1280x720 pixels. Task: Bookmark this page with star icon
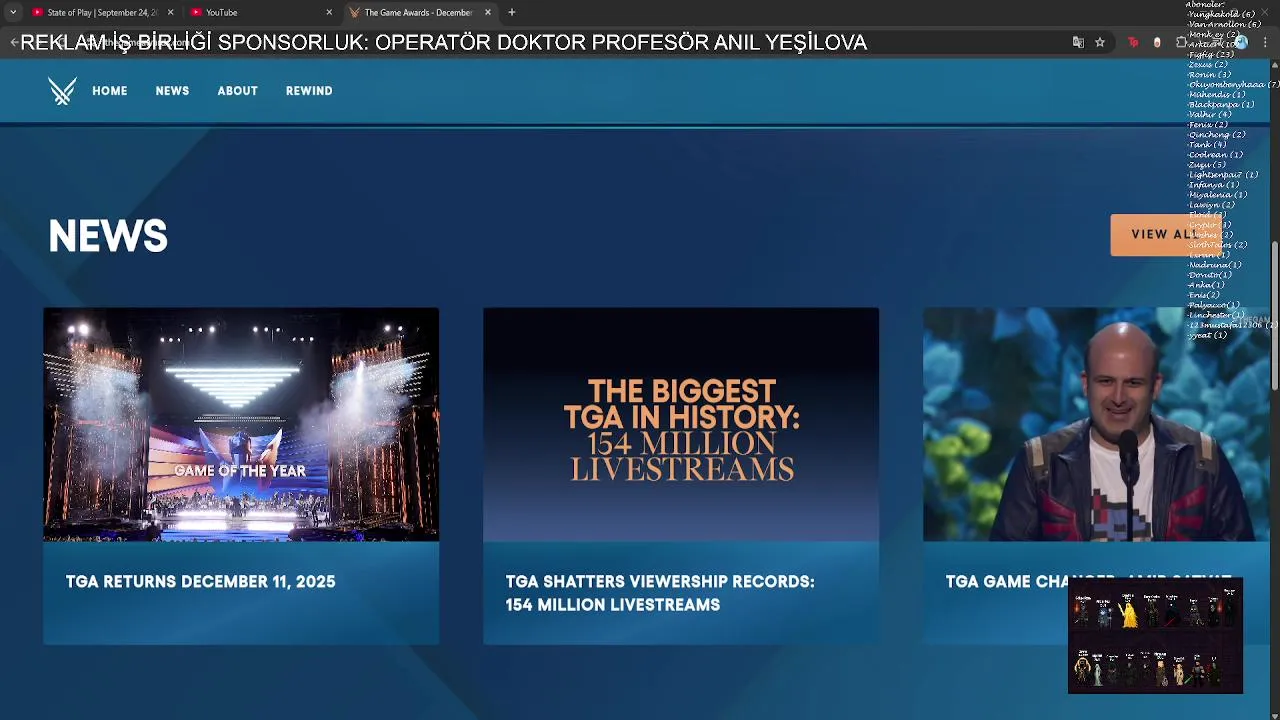[1100, 42]
